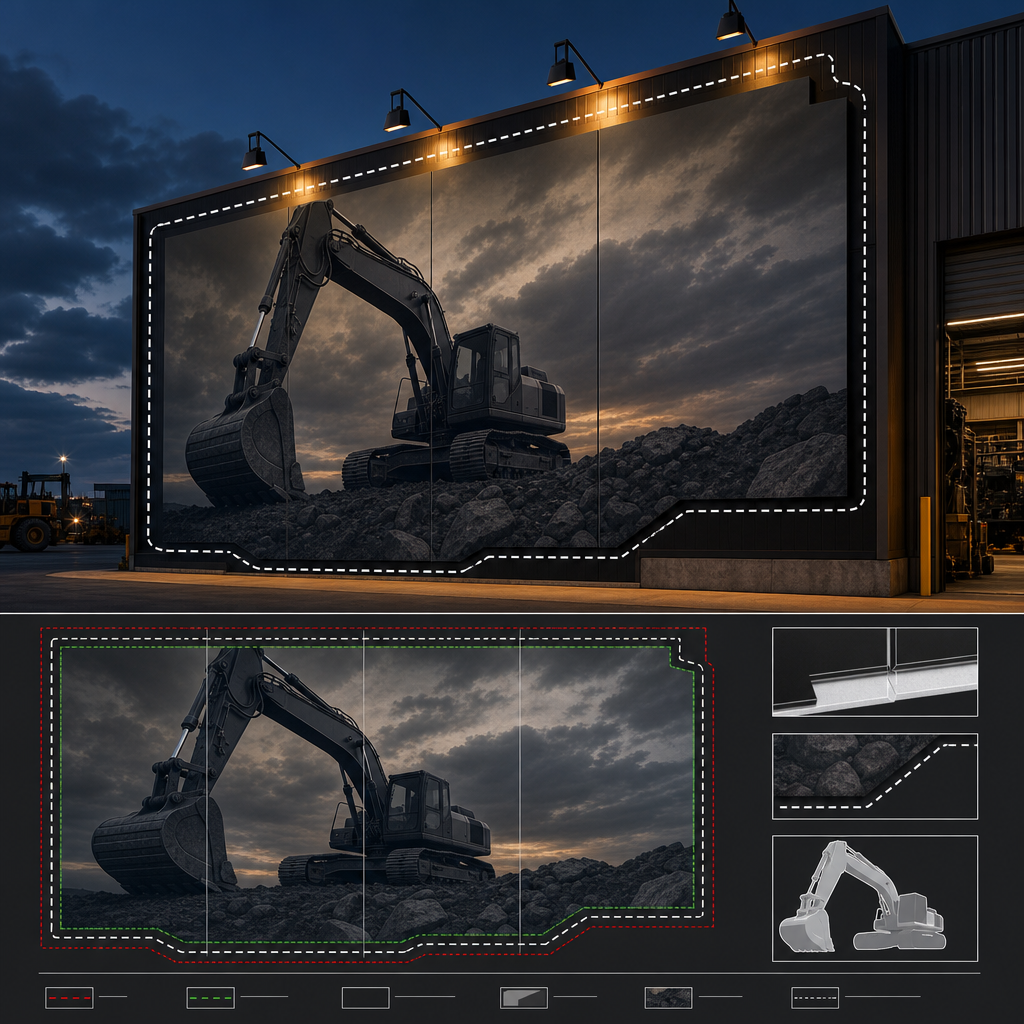The height and width of the screenshot is (1024, 1024).
Task: Select the green dashed line legend swatch
Action: (210, 998)
